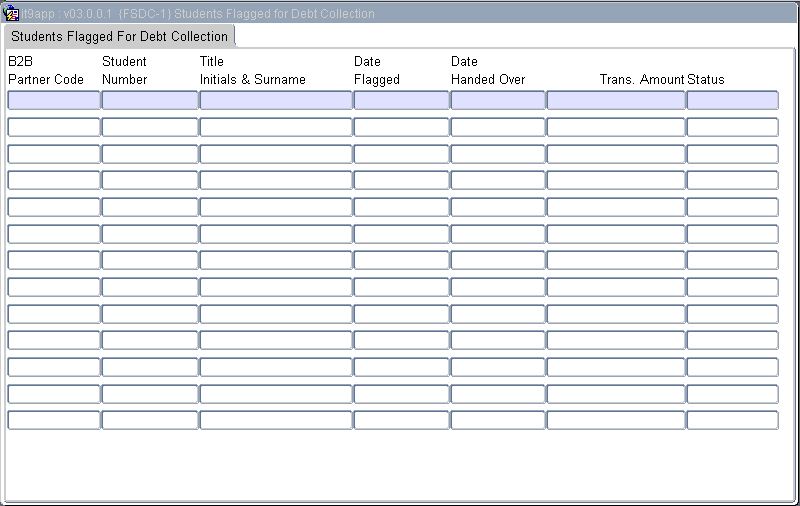
Task: Focus the third row Date Flagged field
Action: [401, 154]
